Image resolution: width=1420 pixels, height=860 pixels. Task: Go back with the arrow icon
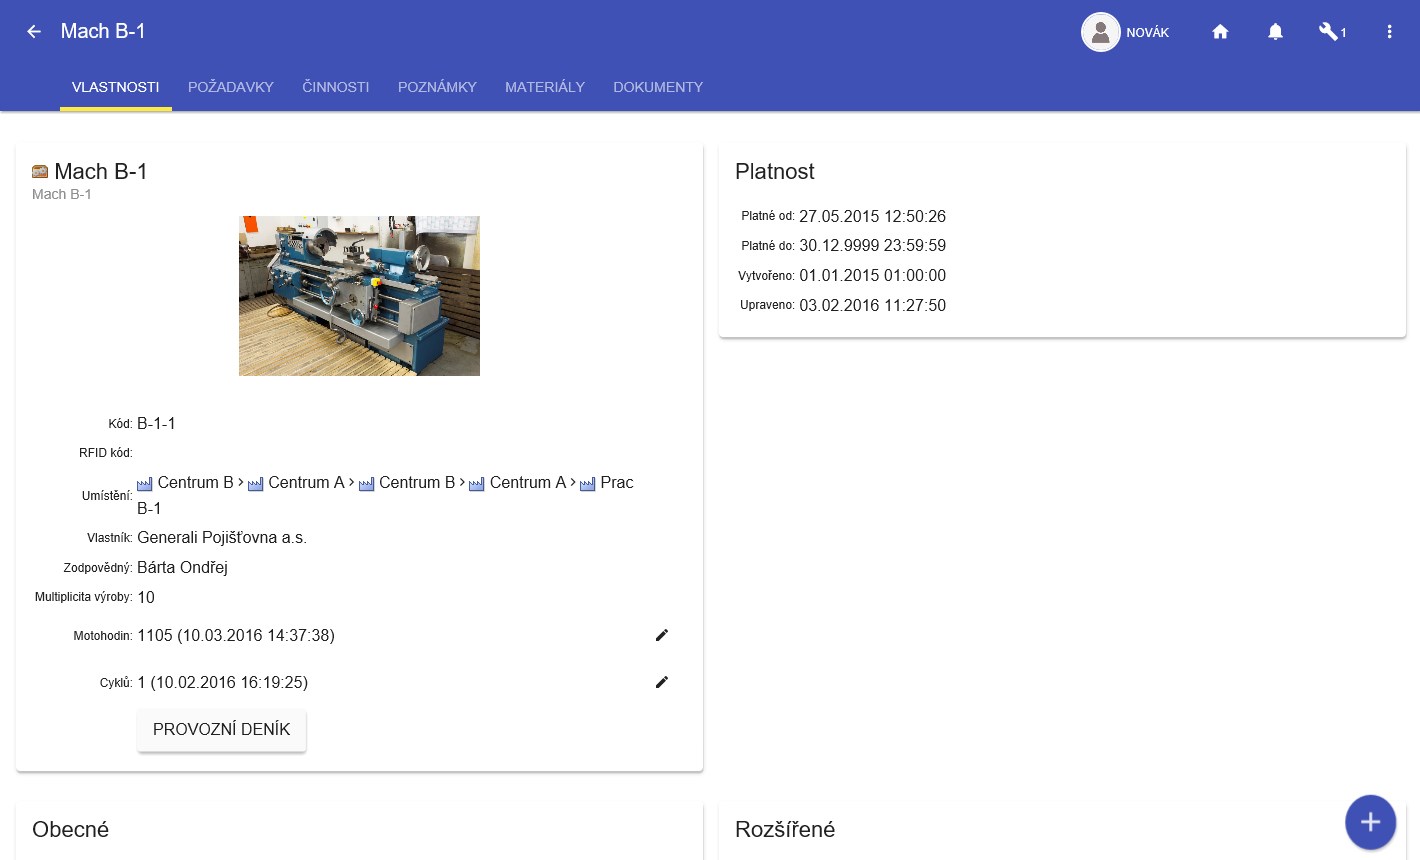(34, 32)
